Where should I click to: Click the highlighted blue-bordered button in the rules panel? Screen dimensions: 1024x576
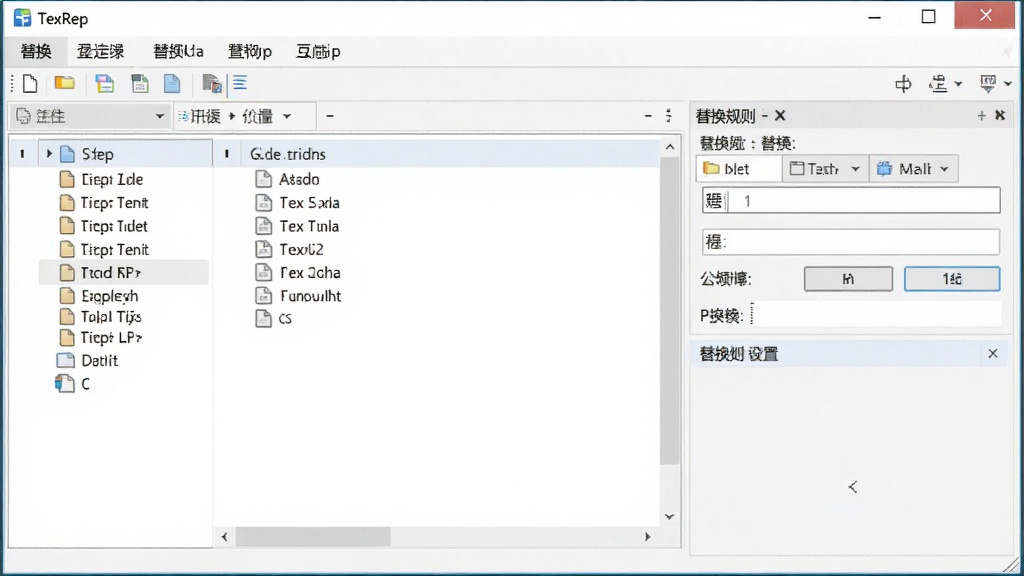point(952,279)
